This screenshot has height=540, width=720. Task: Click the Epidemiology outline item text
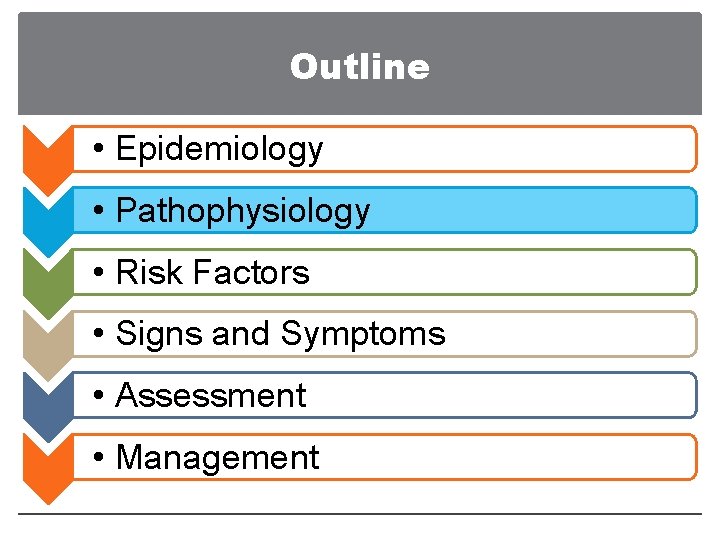point(219,149)
